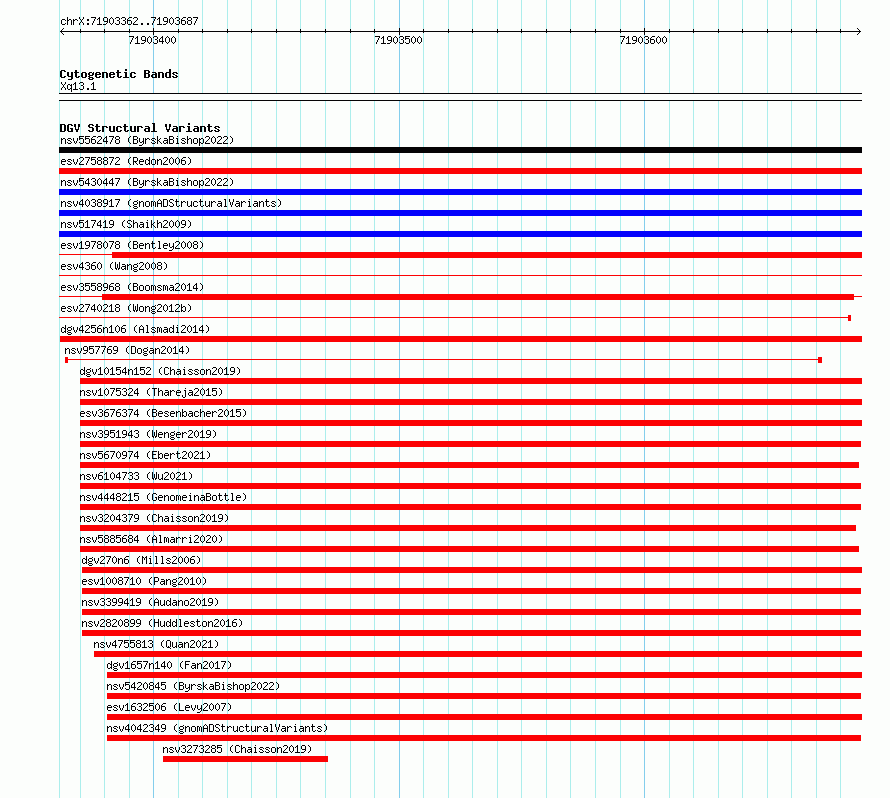
Task: Click the short red bar of nsv3273285
Action: (245, 759)
